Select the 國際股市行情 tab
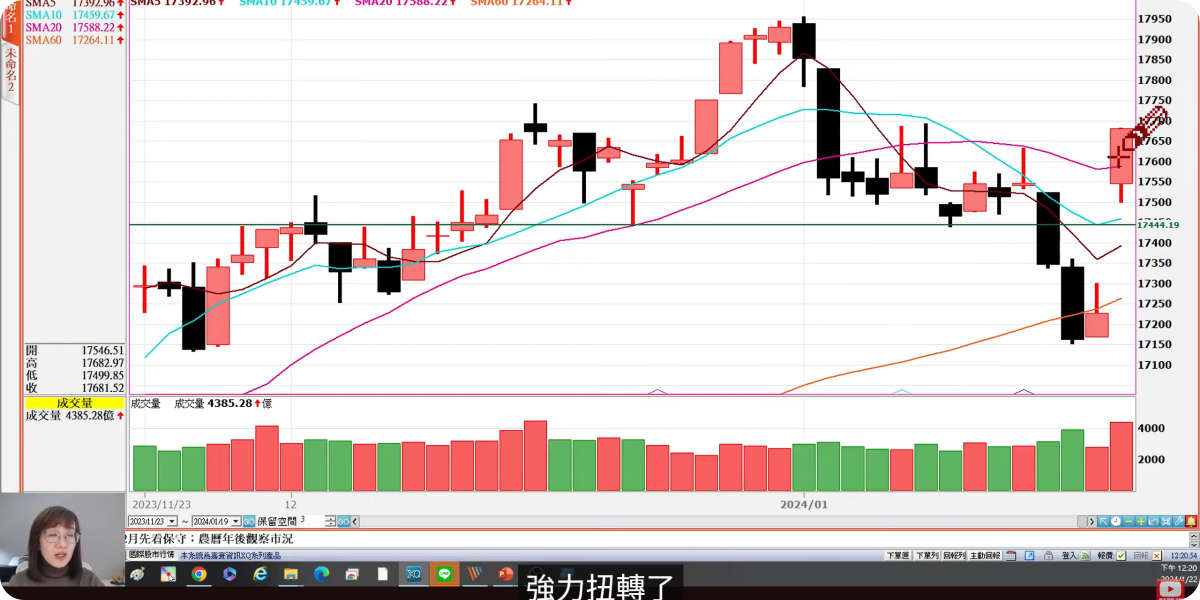Viewport: 1200px width, 600px height. pyautogui.click(x=151, y=554)
